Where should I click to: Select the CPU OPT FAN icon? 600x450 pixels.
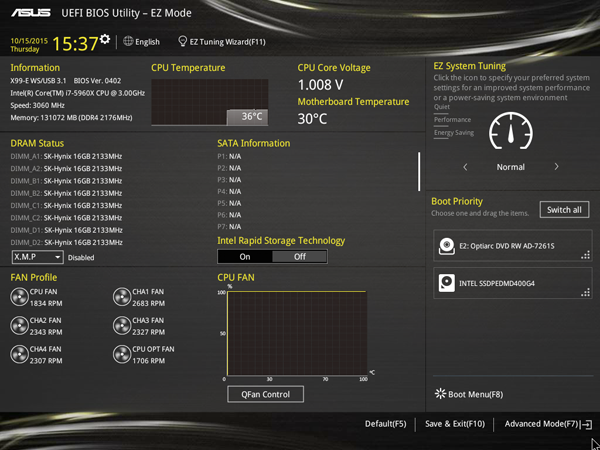pos(121,354)
